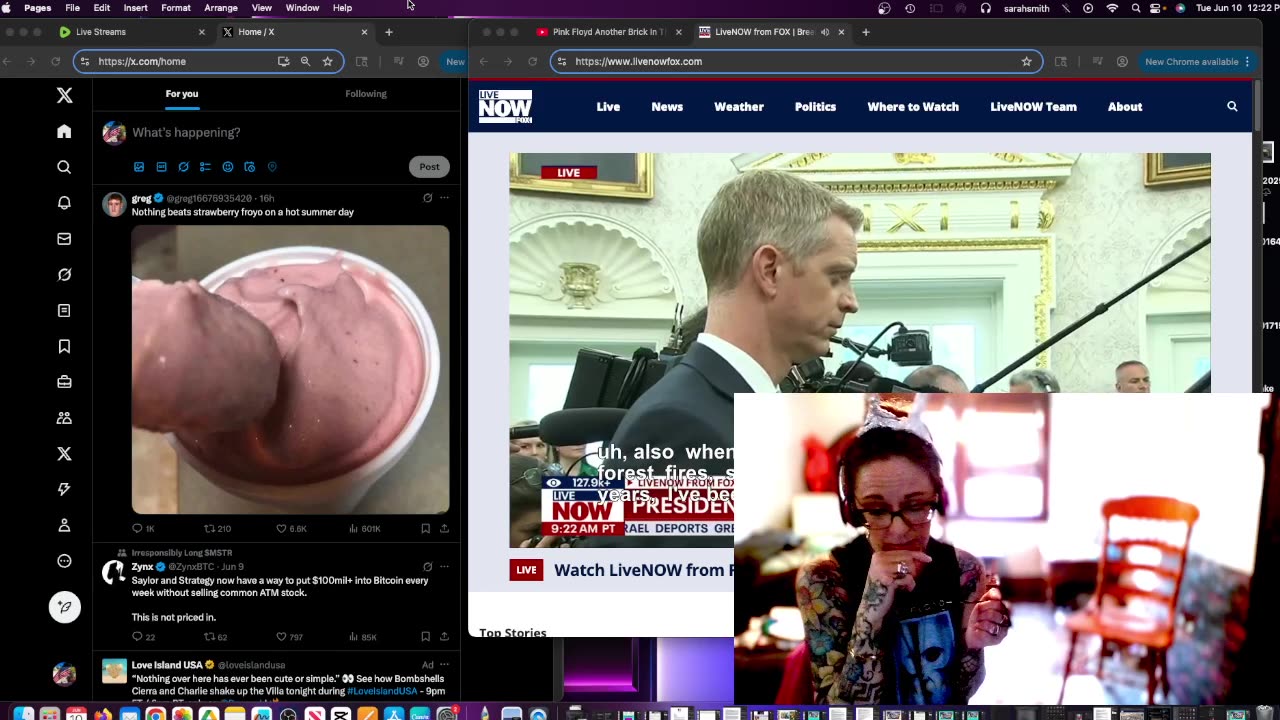Open new tab in LiveNOW browser window

point(866,32)
